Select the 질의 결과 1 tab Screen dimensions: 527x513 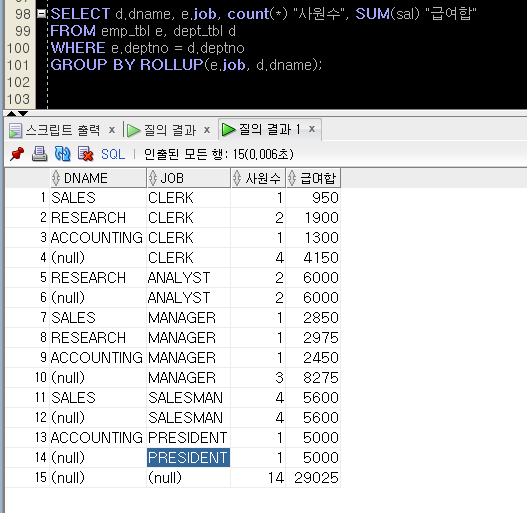coord(270,129)
